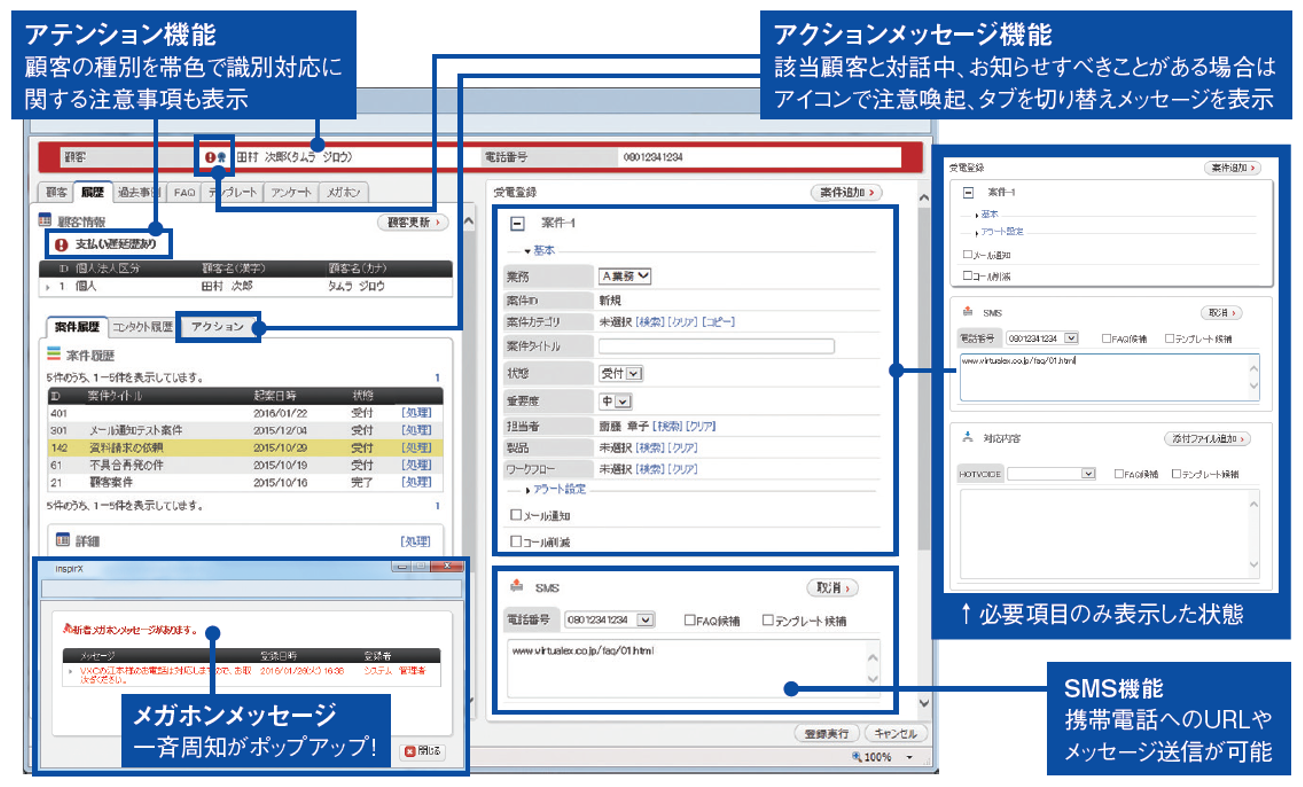Click the person icon beside 対応内容
The height and width of the screenshot is (787, 1303).
coord(966,437)
